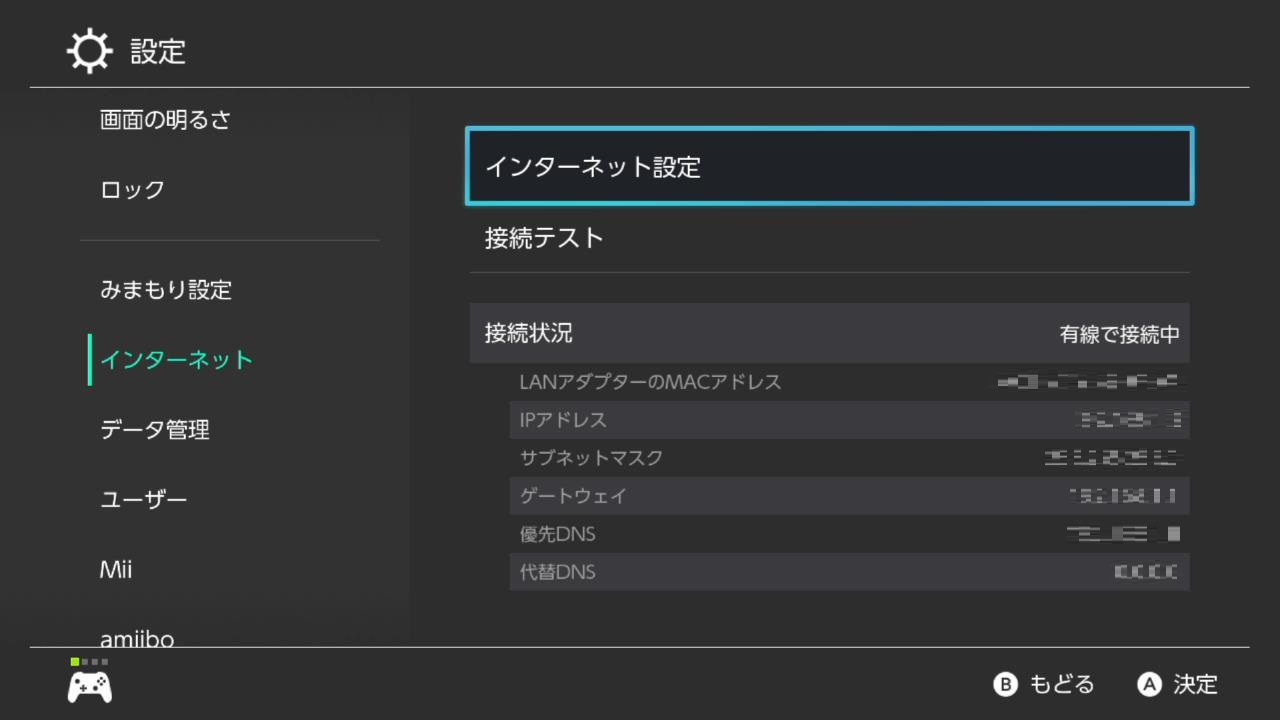Open インターネット設定 option

point(829,167)
